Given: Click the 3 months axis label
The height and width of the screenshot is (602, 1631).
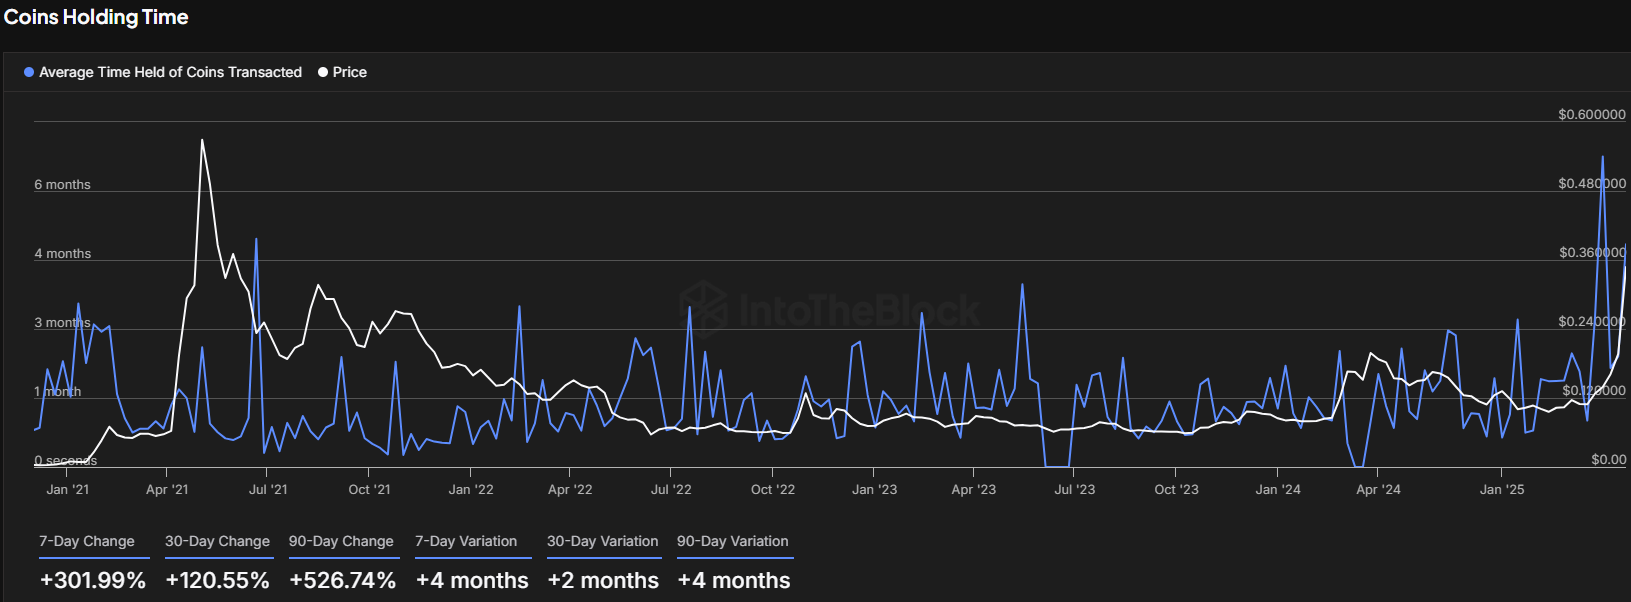Looking at the screenshot, I should click(x=62, y=322).
